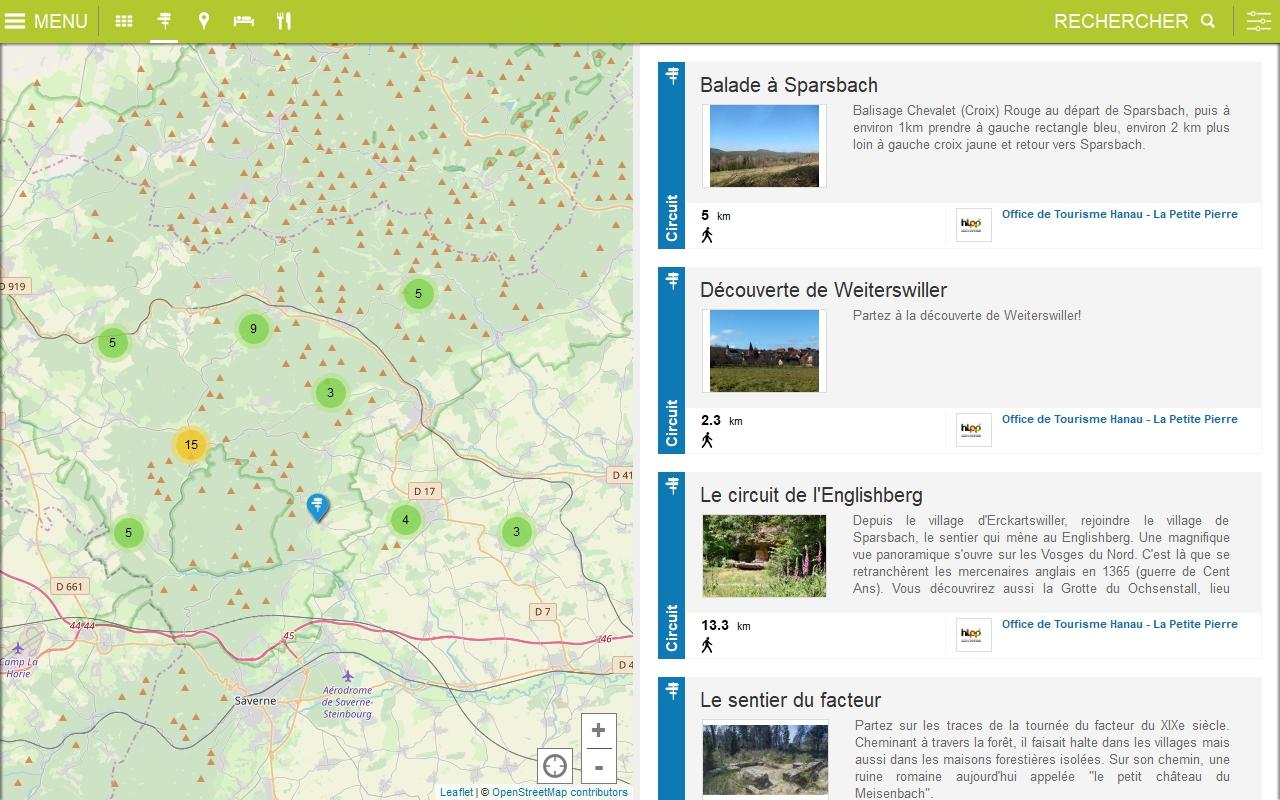The height and width of the screenshot is (800, 1280).
Task: Click the tourism office logo under Englishberg
Action: click(x=973, y=635)
